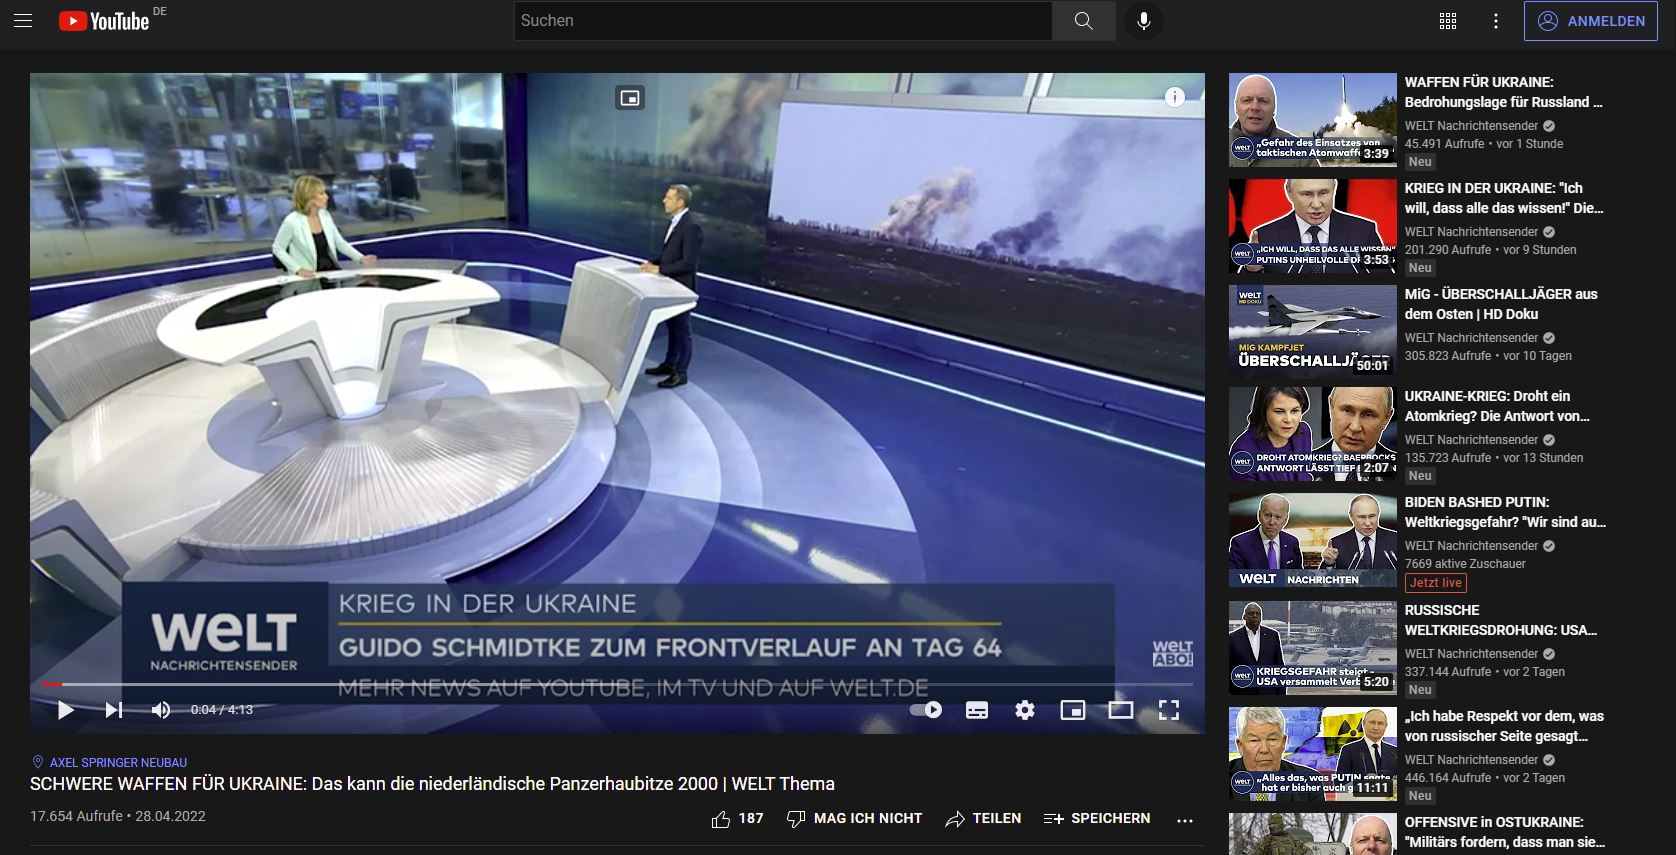This screenshot has width=1676, height=855.
Task: Open RUSSISCHE WELTKRIEGSDROHUNG video title
Action: point(1500,620)
